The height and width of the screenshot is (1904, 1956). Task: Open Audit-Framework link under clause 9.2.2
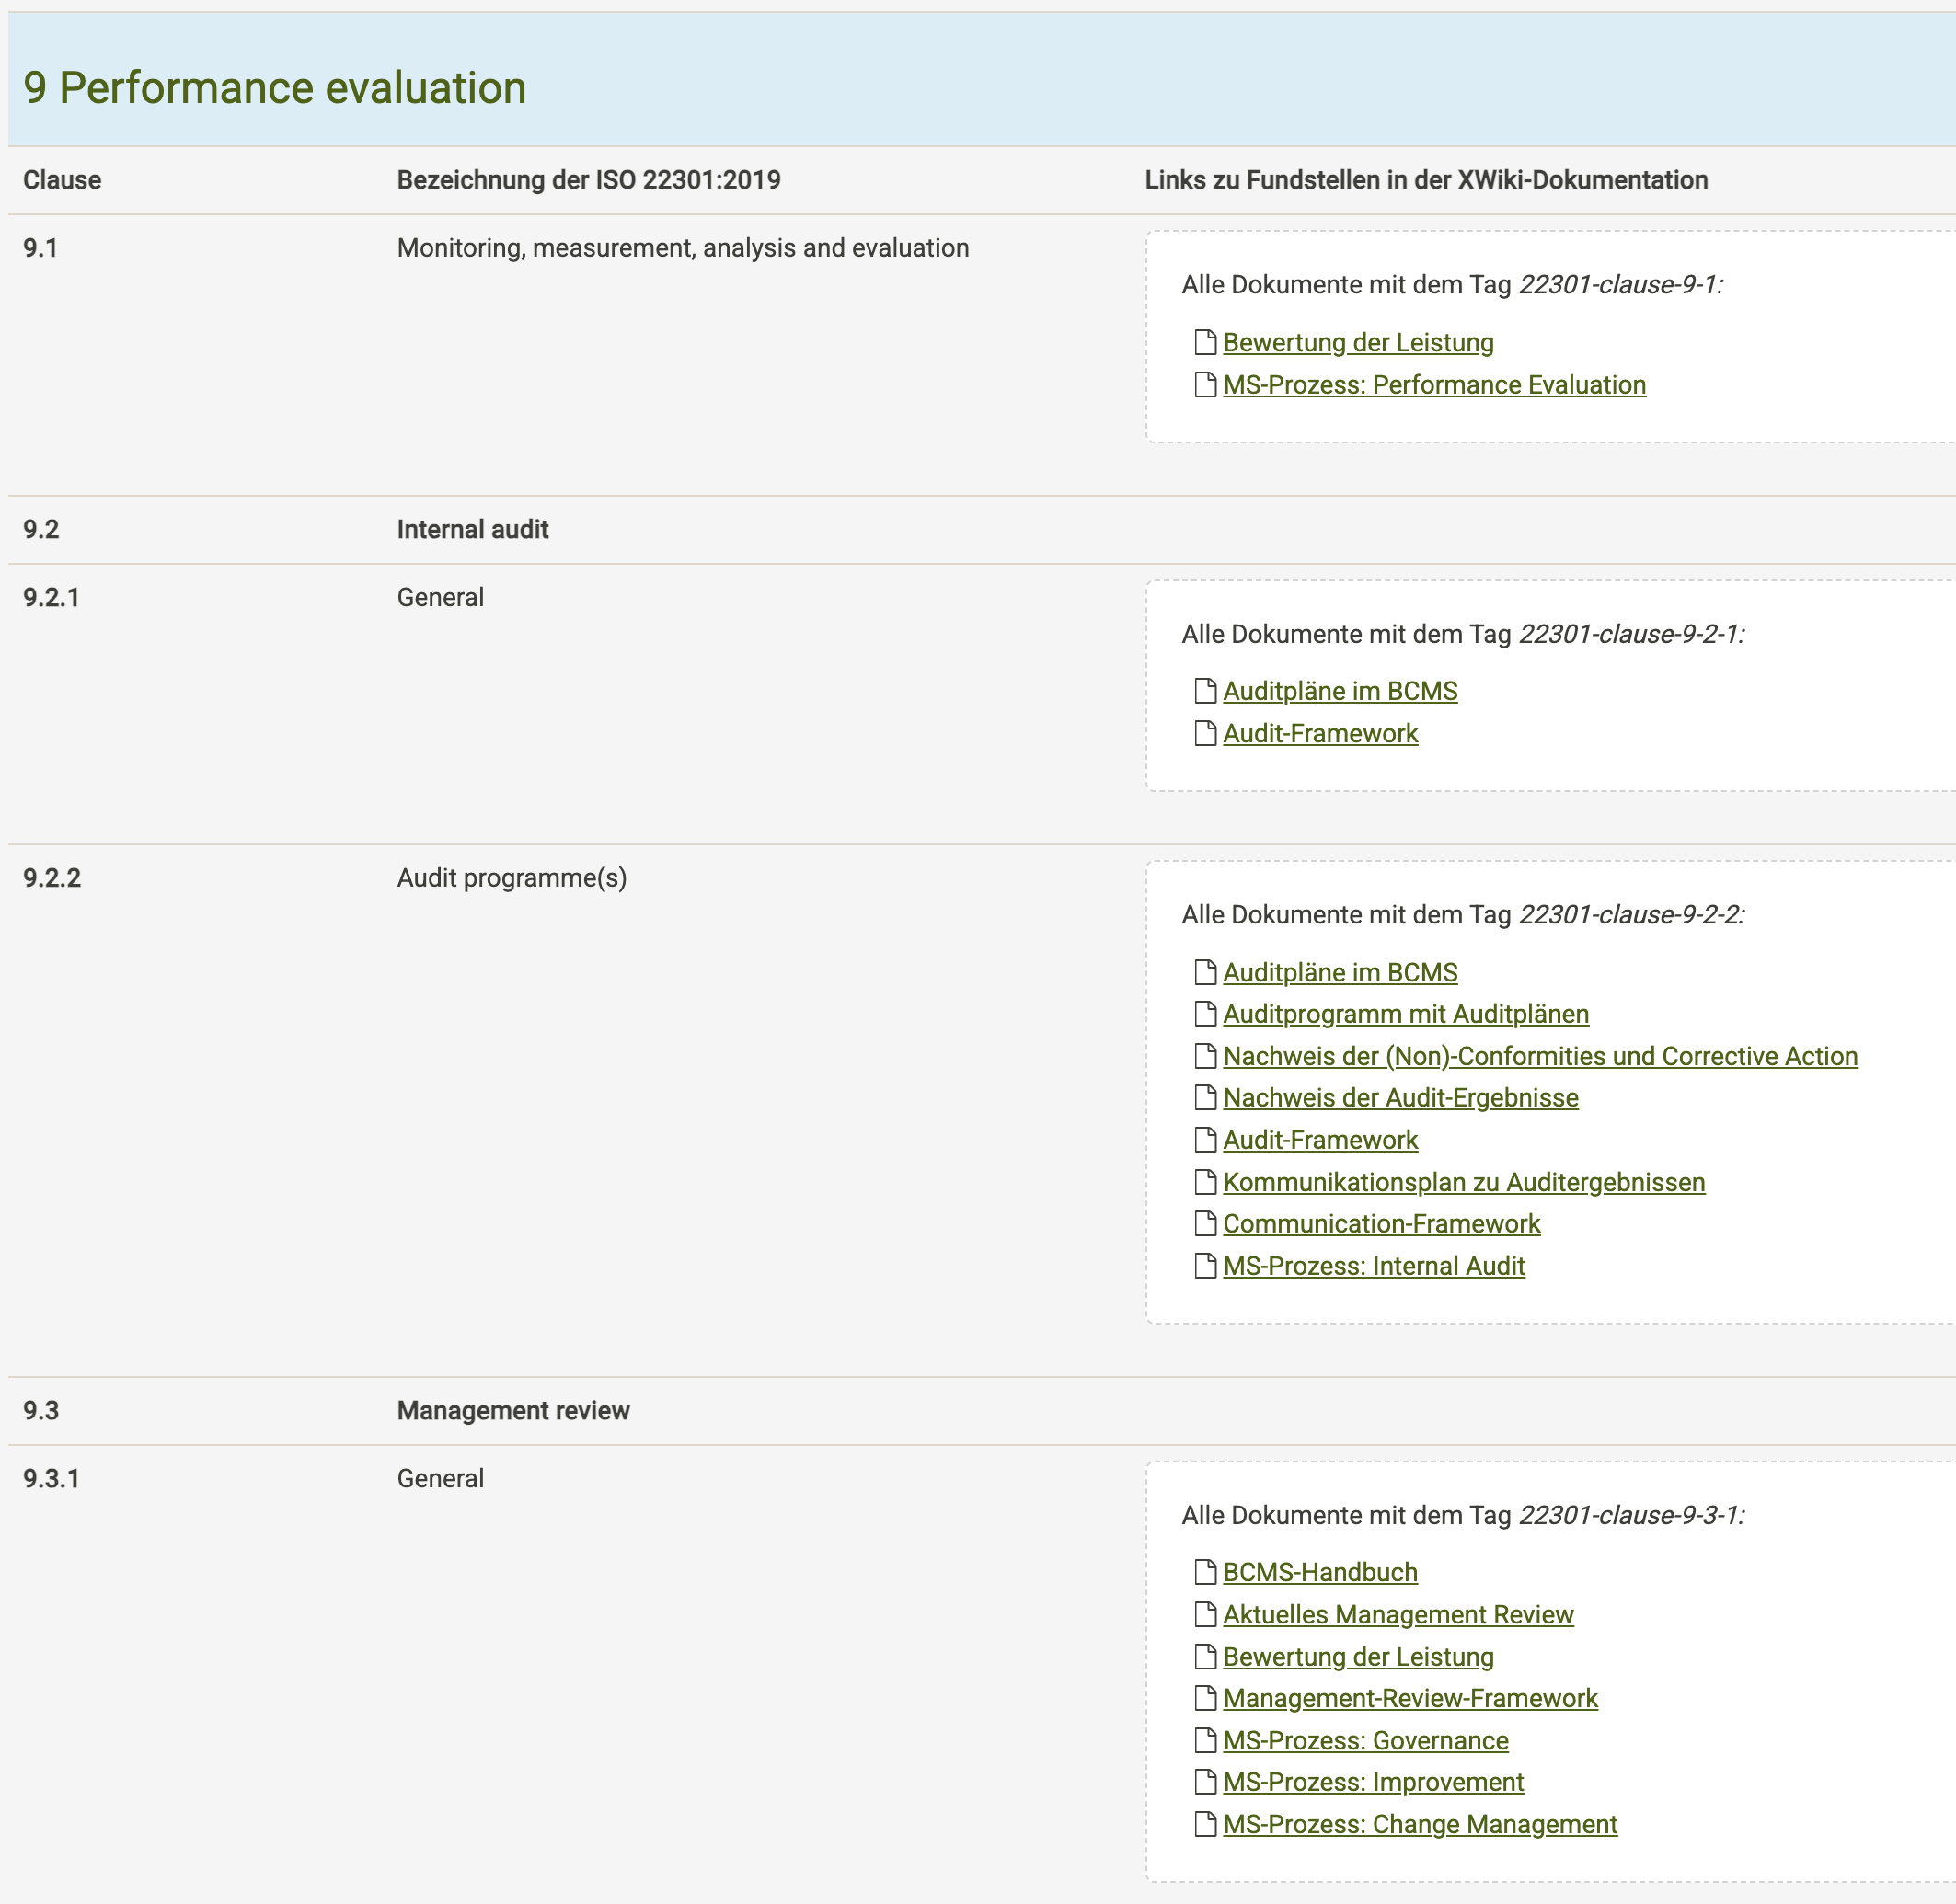point(1320,1140)
